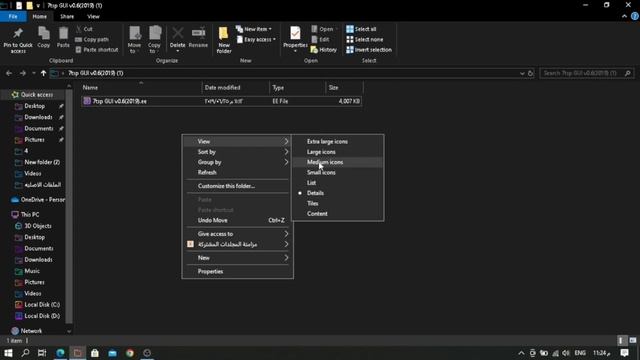Expand Give access to submenu
The width and height of the screenshot is (640, 360).
click(238, 234)
